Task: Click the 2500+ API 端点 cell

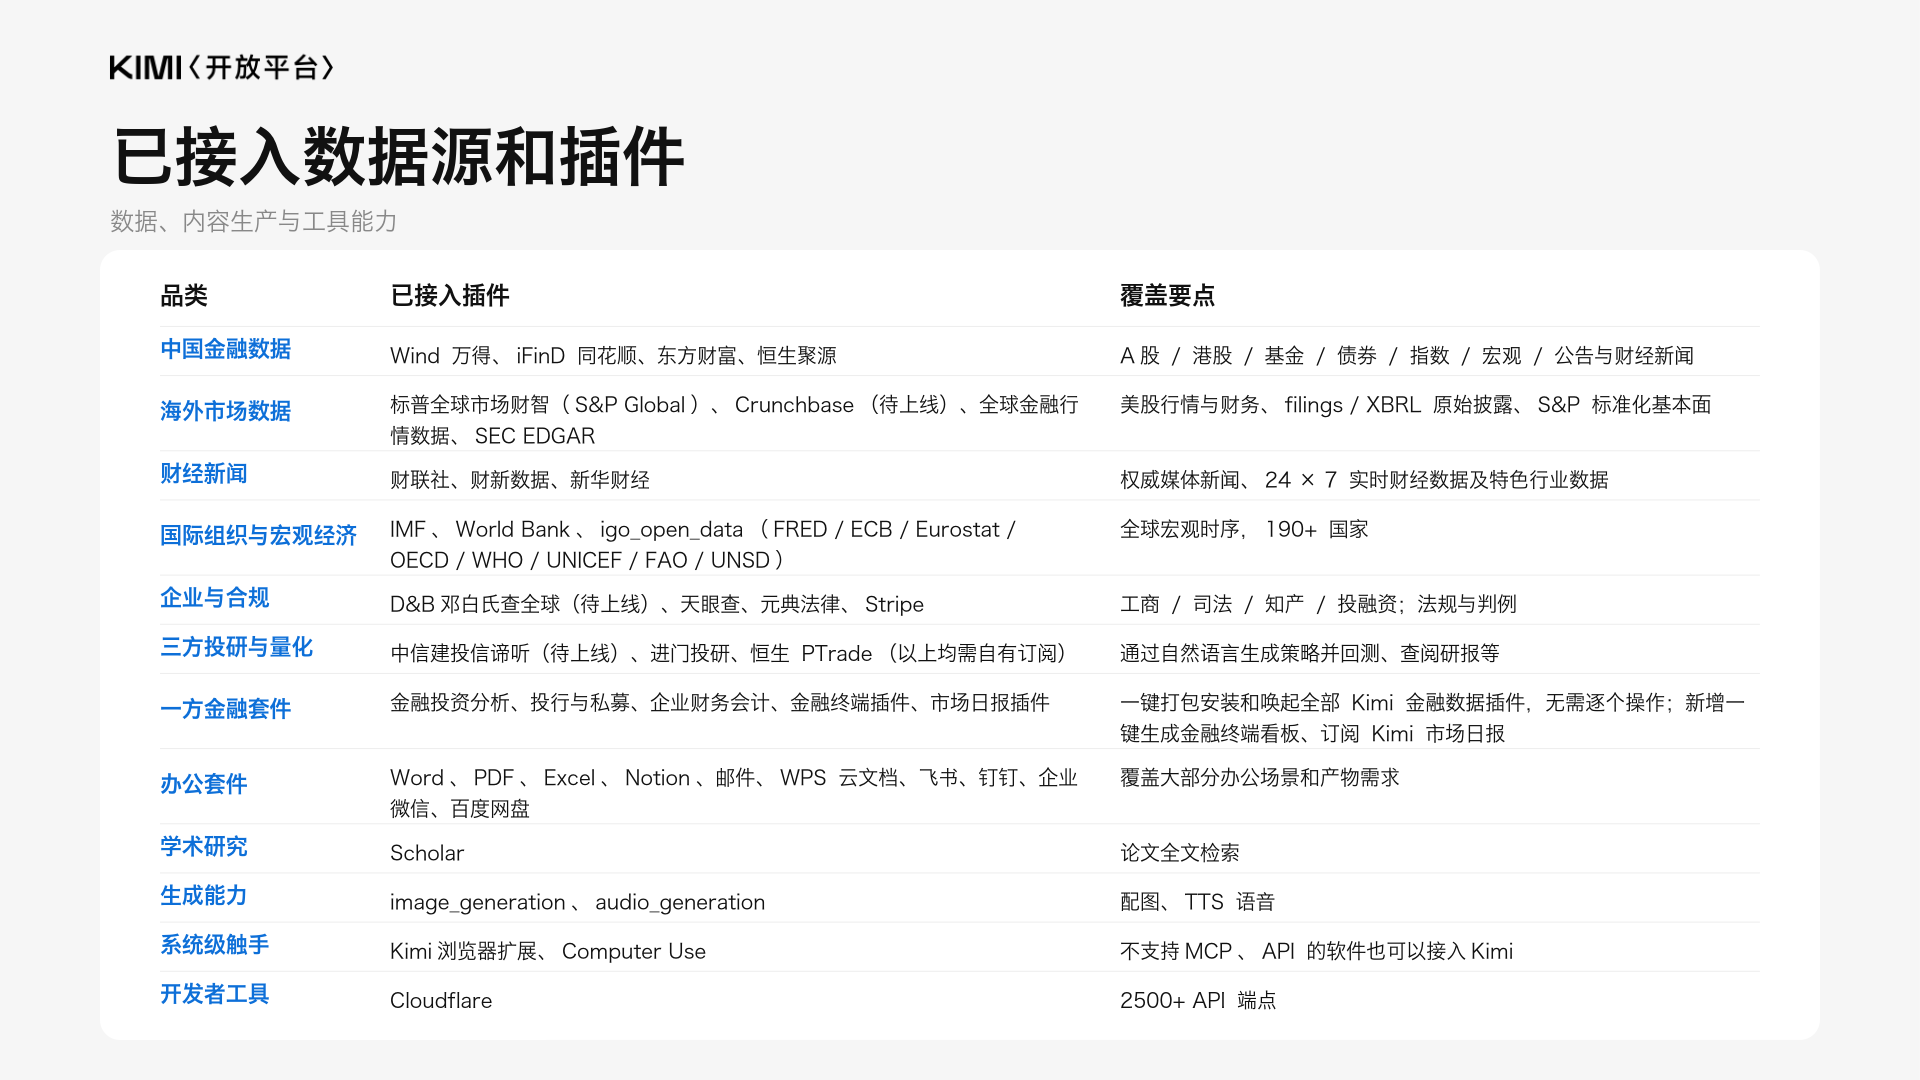Action: point(1198,1000)
